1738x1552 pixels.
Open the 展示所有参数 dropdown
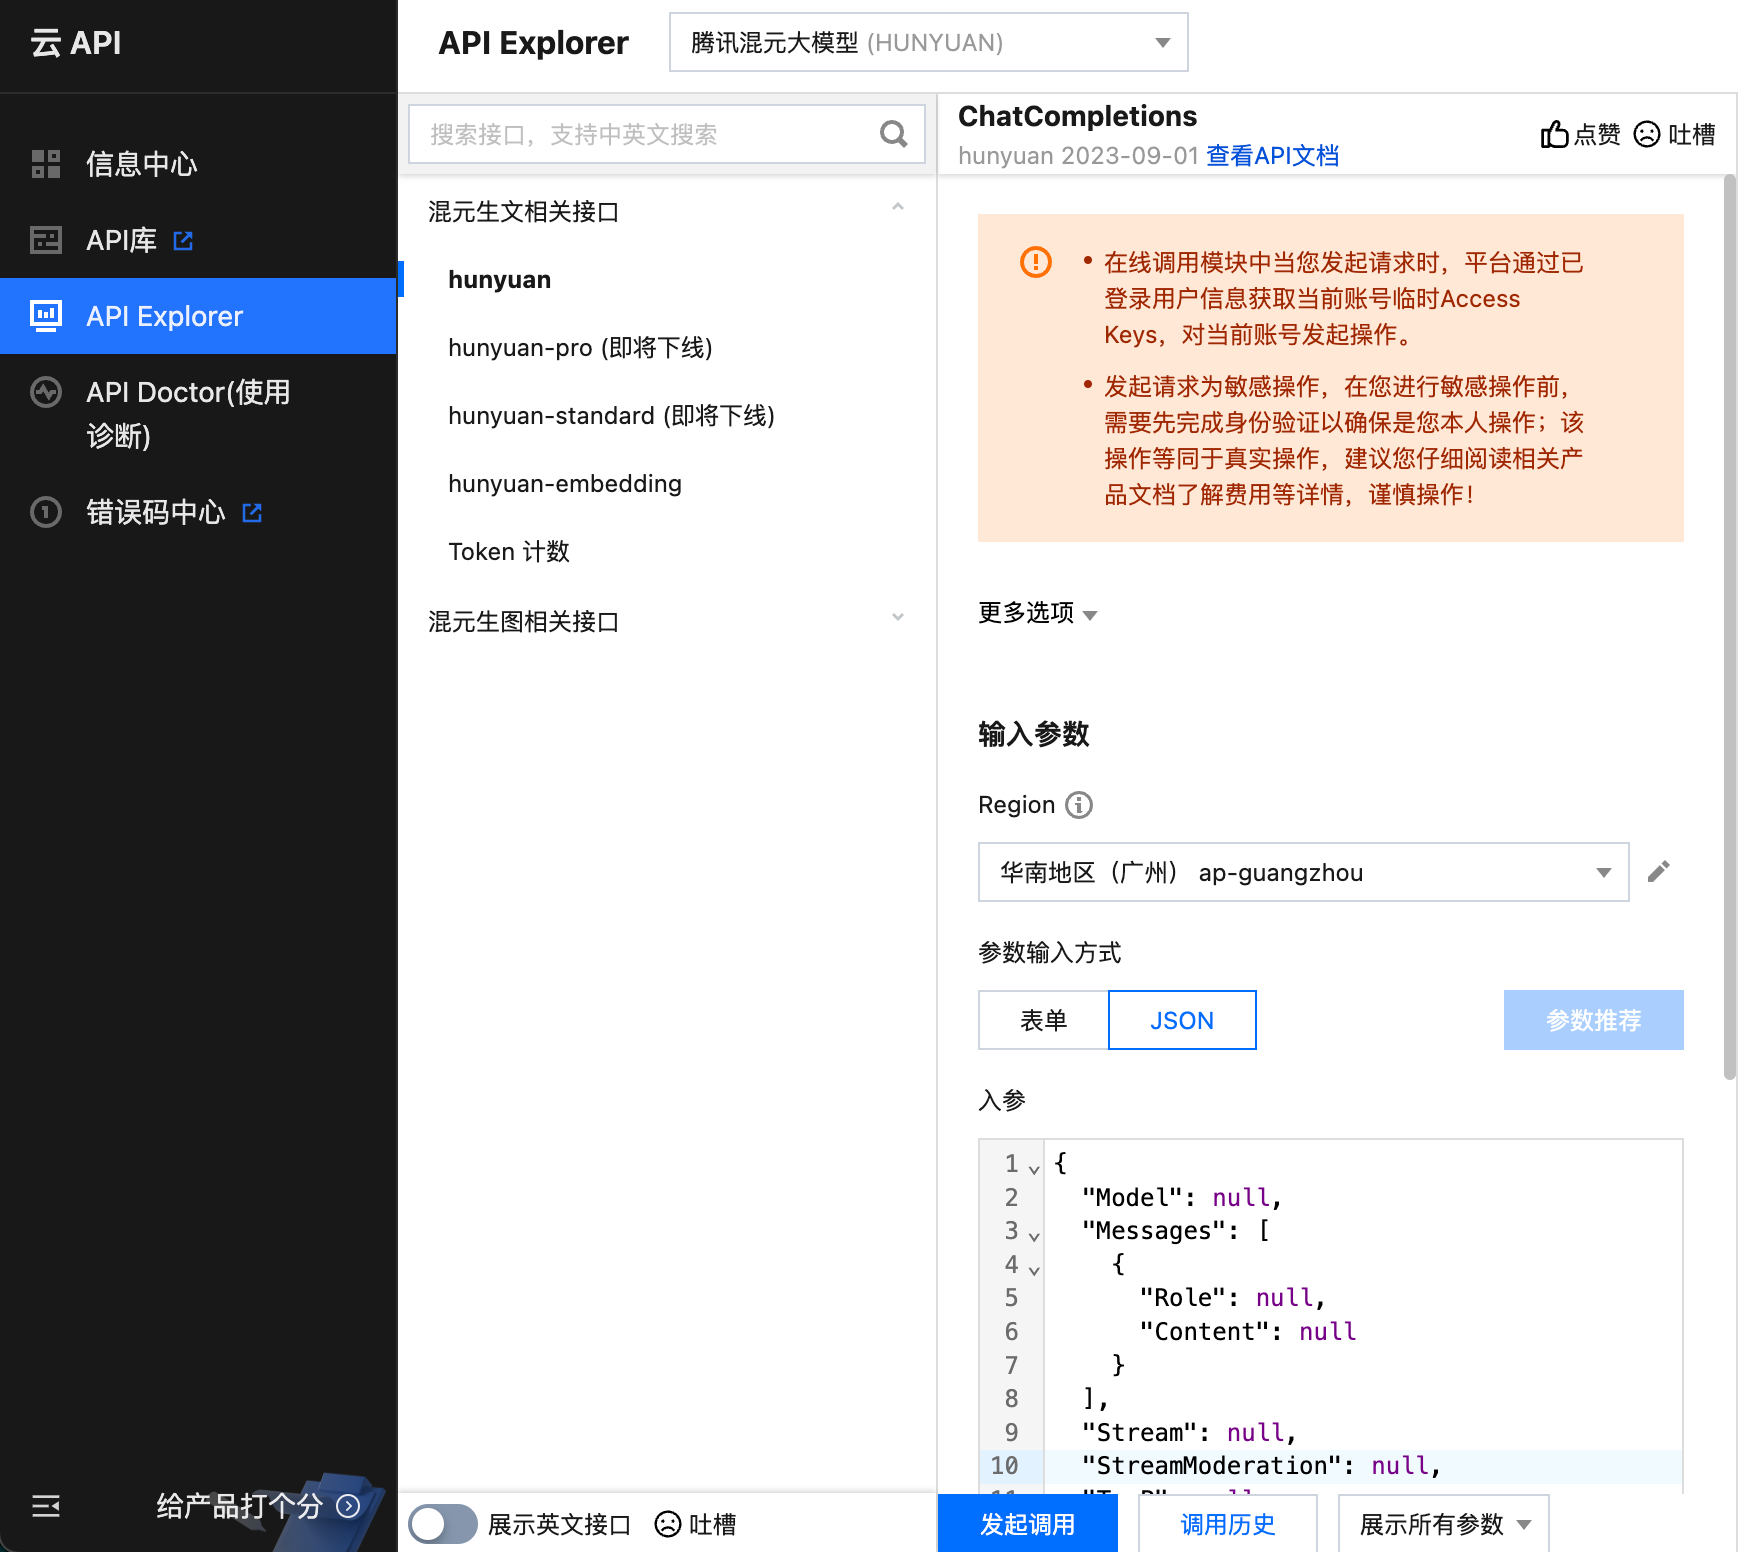(x=1444, y=1524)
